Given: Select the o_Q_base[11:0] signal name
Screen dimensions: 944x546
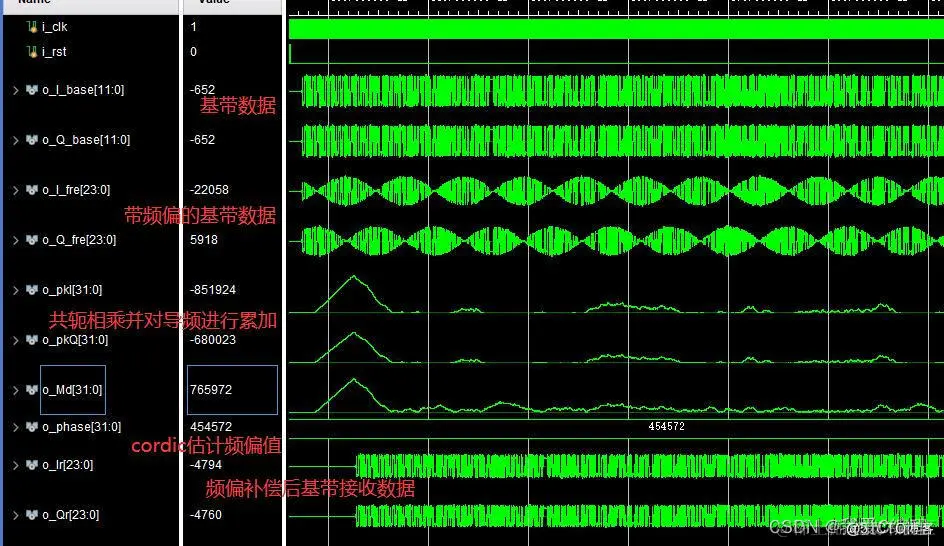Looking at the screenshot, I should [x=86, y=140].
